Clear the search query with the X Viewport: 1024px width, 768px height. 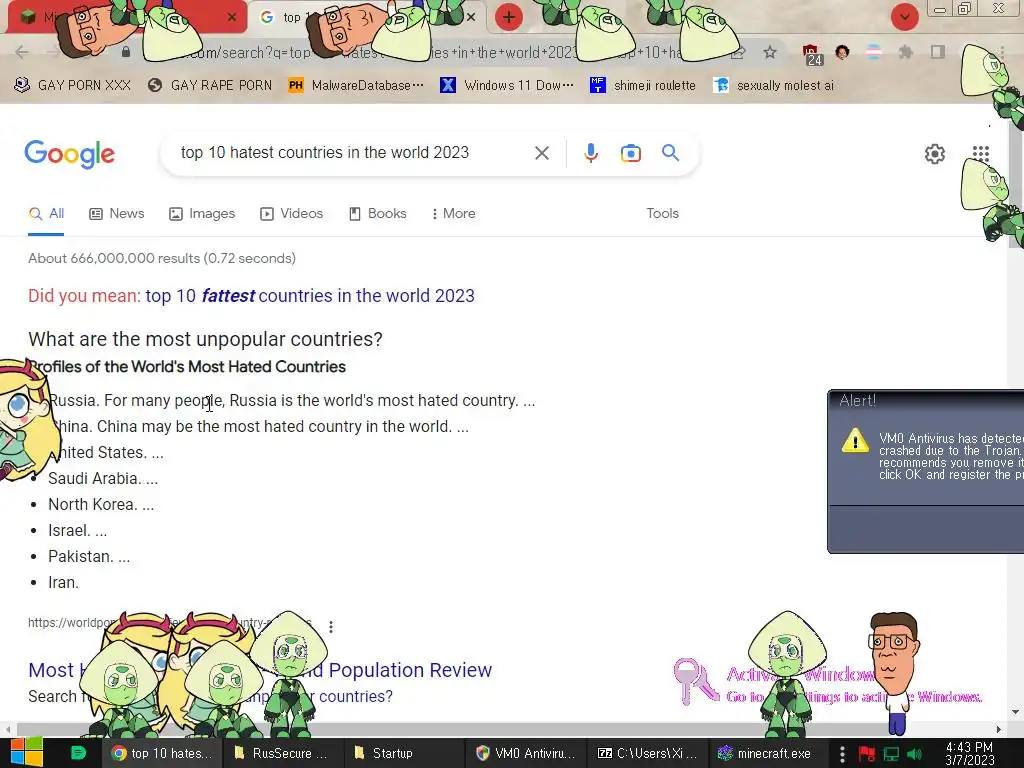541,153
